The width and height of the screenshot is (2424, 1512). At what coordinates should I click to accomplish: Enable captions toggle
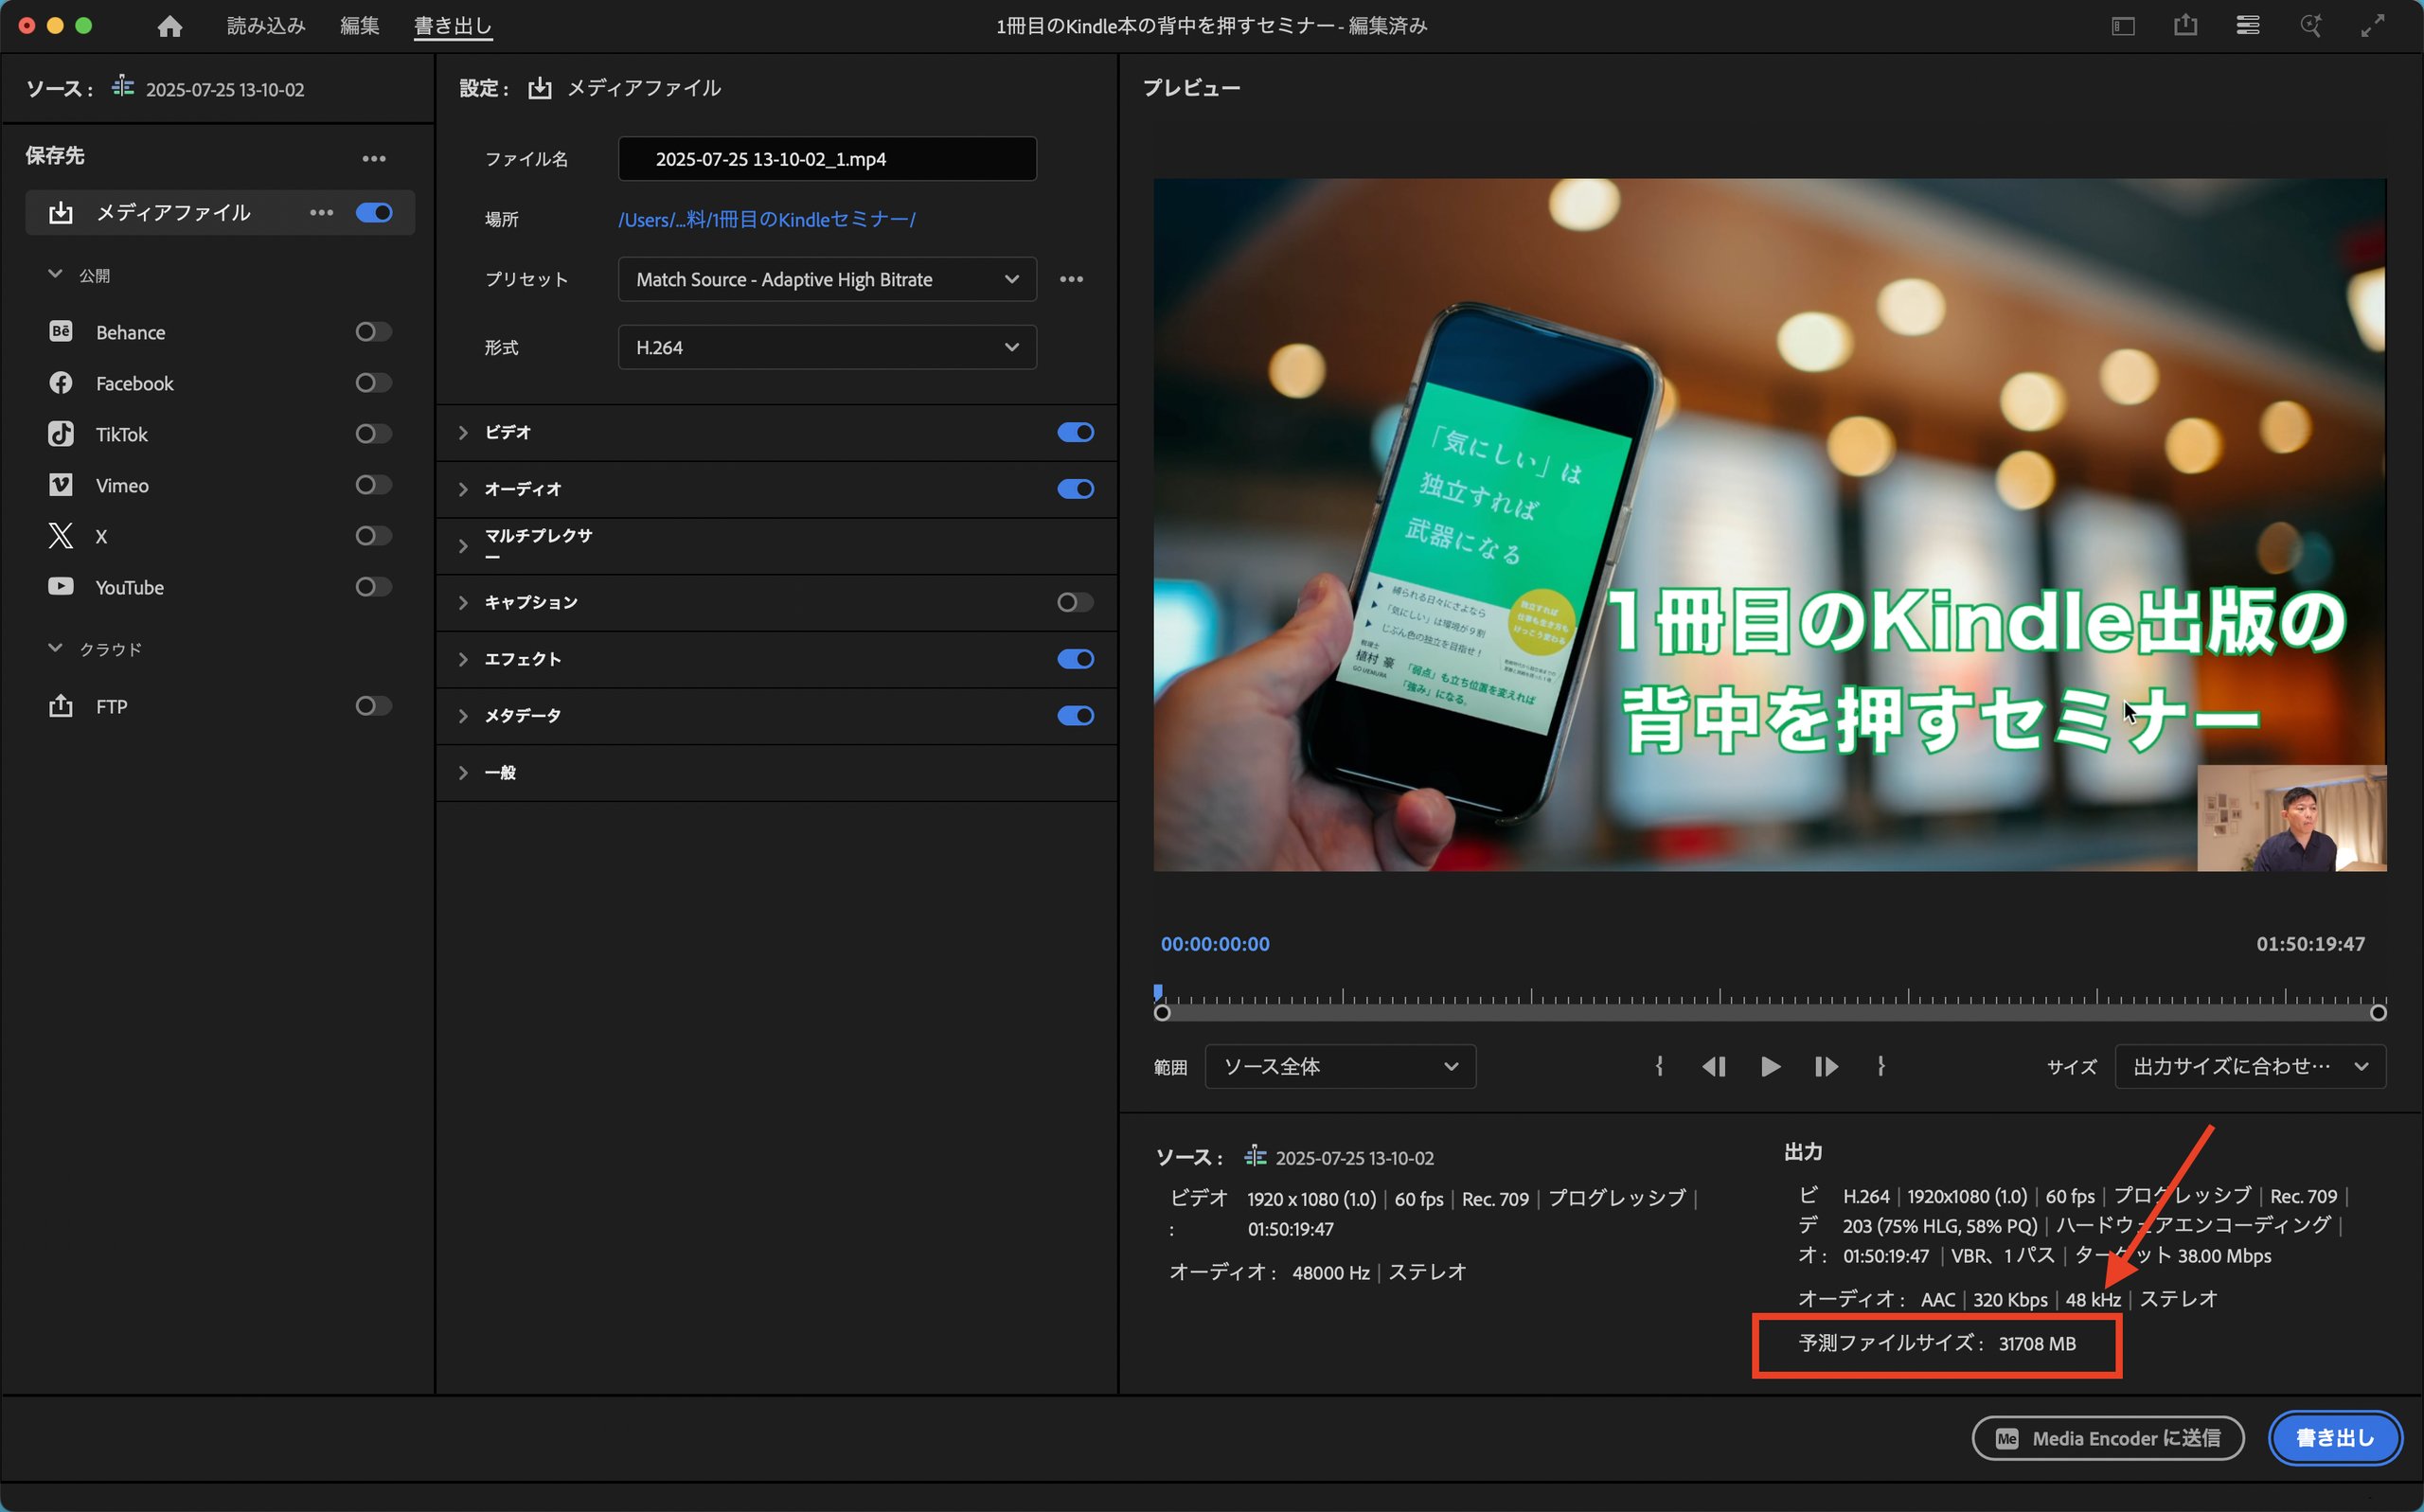[x=1076, y=601]
